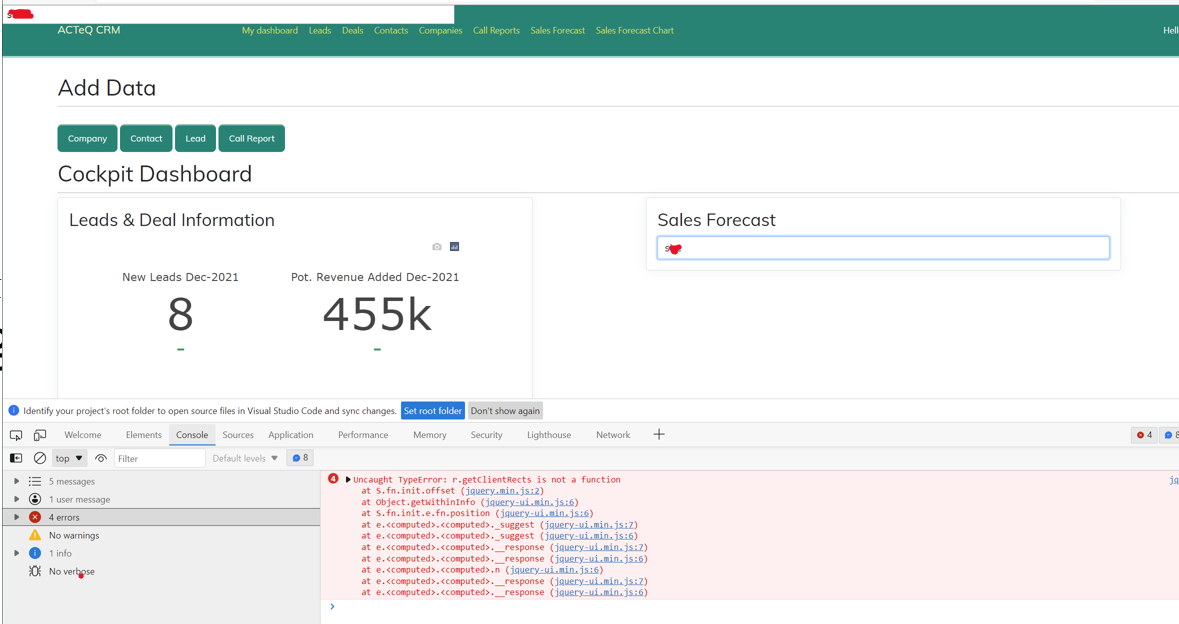The image size is (1179, 624).
Task: Select the 'No warnings' sidebar row
Action: (x=162, y=535)
